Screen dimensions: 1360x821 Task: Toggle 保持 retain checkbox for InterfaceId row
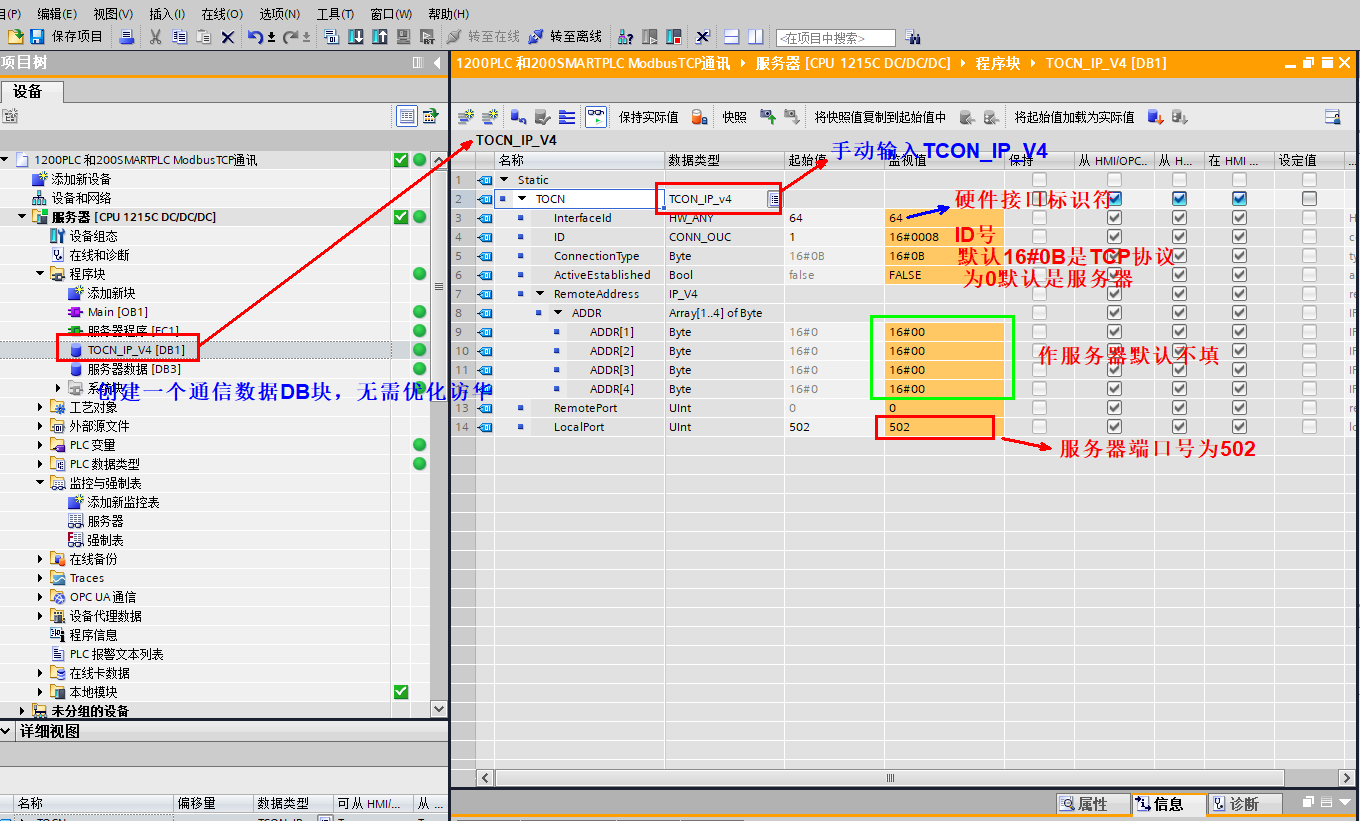tap(1039, 218)
